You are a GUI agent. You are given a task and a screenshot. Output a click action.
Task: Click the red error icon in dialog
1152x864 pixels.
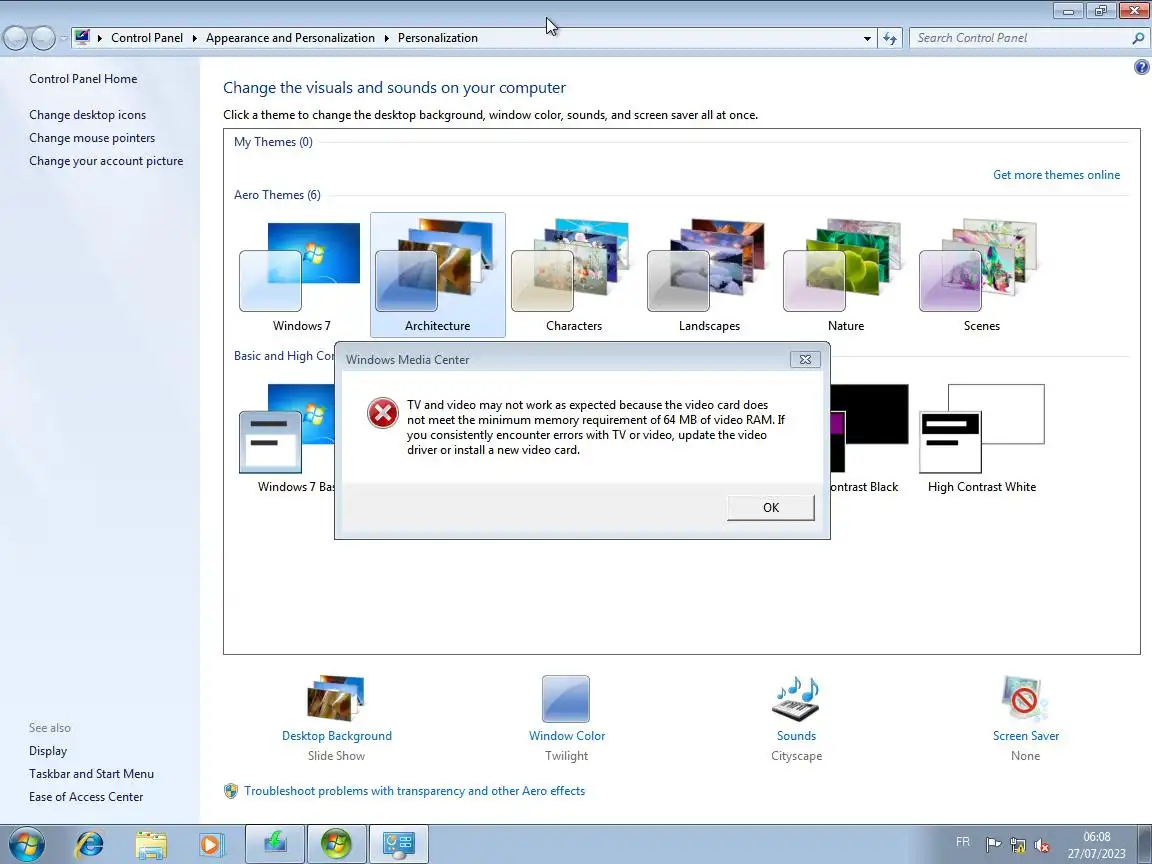coord(383,413)
